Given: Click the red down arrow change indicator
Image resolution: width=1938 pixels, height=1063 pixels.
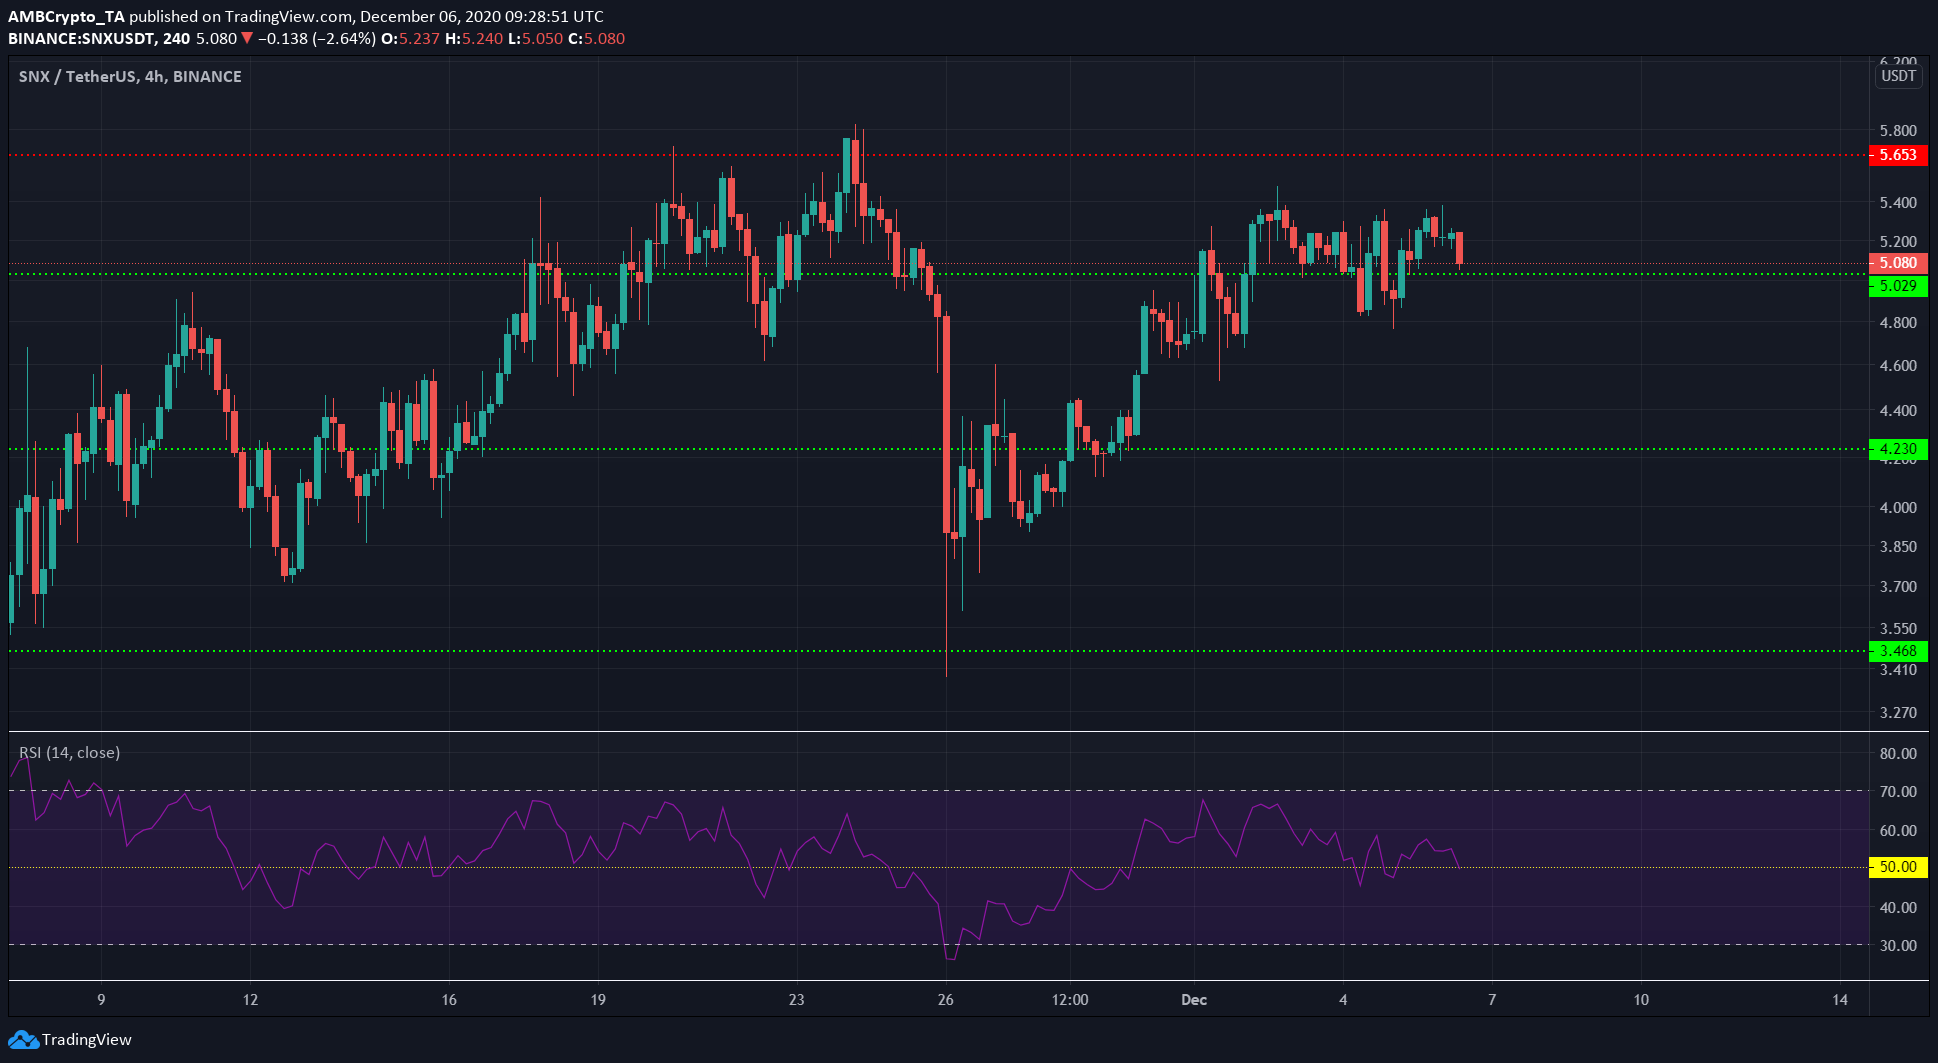Looking at the screenshot, I should (247, 39).
